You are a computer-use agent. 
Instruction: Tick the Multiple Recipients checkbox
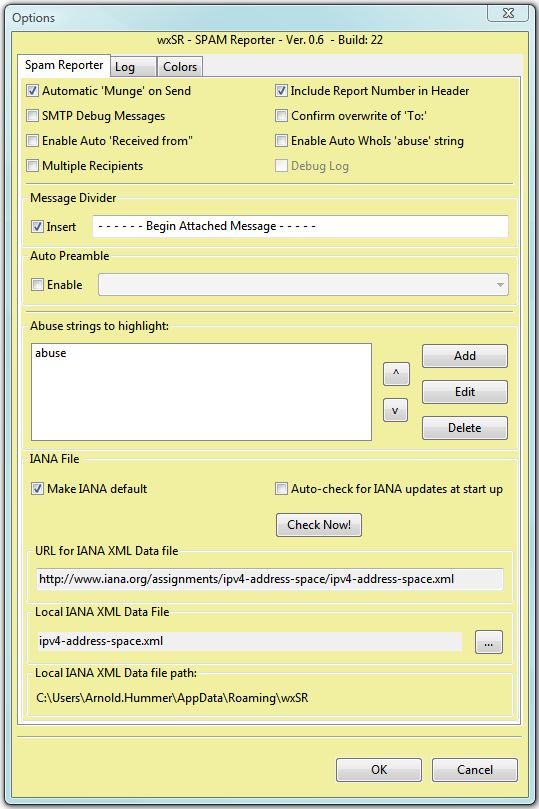click(x=32, y=166)
